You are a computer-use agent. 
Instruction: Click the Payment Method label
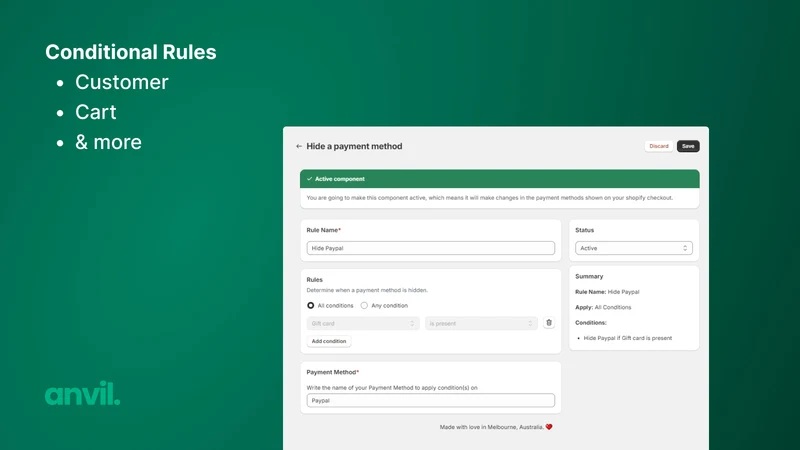pos(333,372)
